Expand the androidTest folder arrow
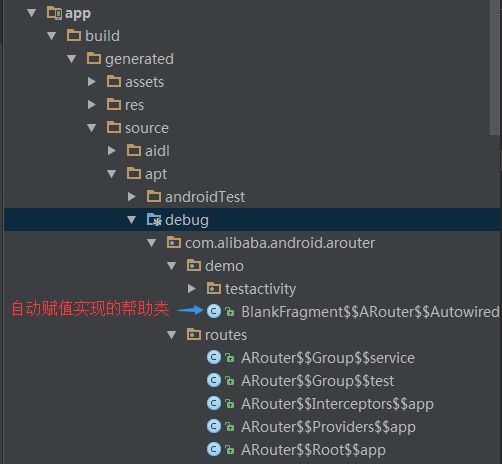 tap(132, 197)
